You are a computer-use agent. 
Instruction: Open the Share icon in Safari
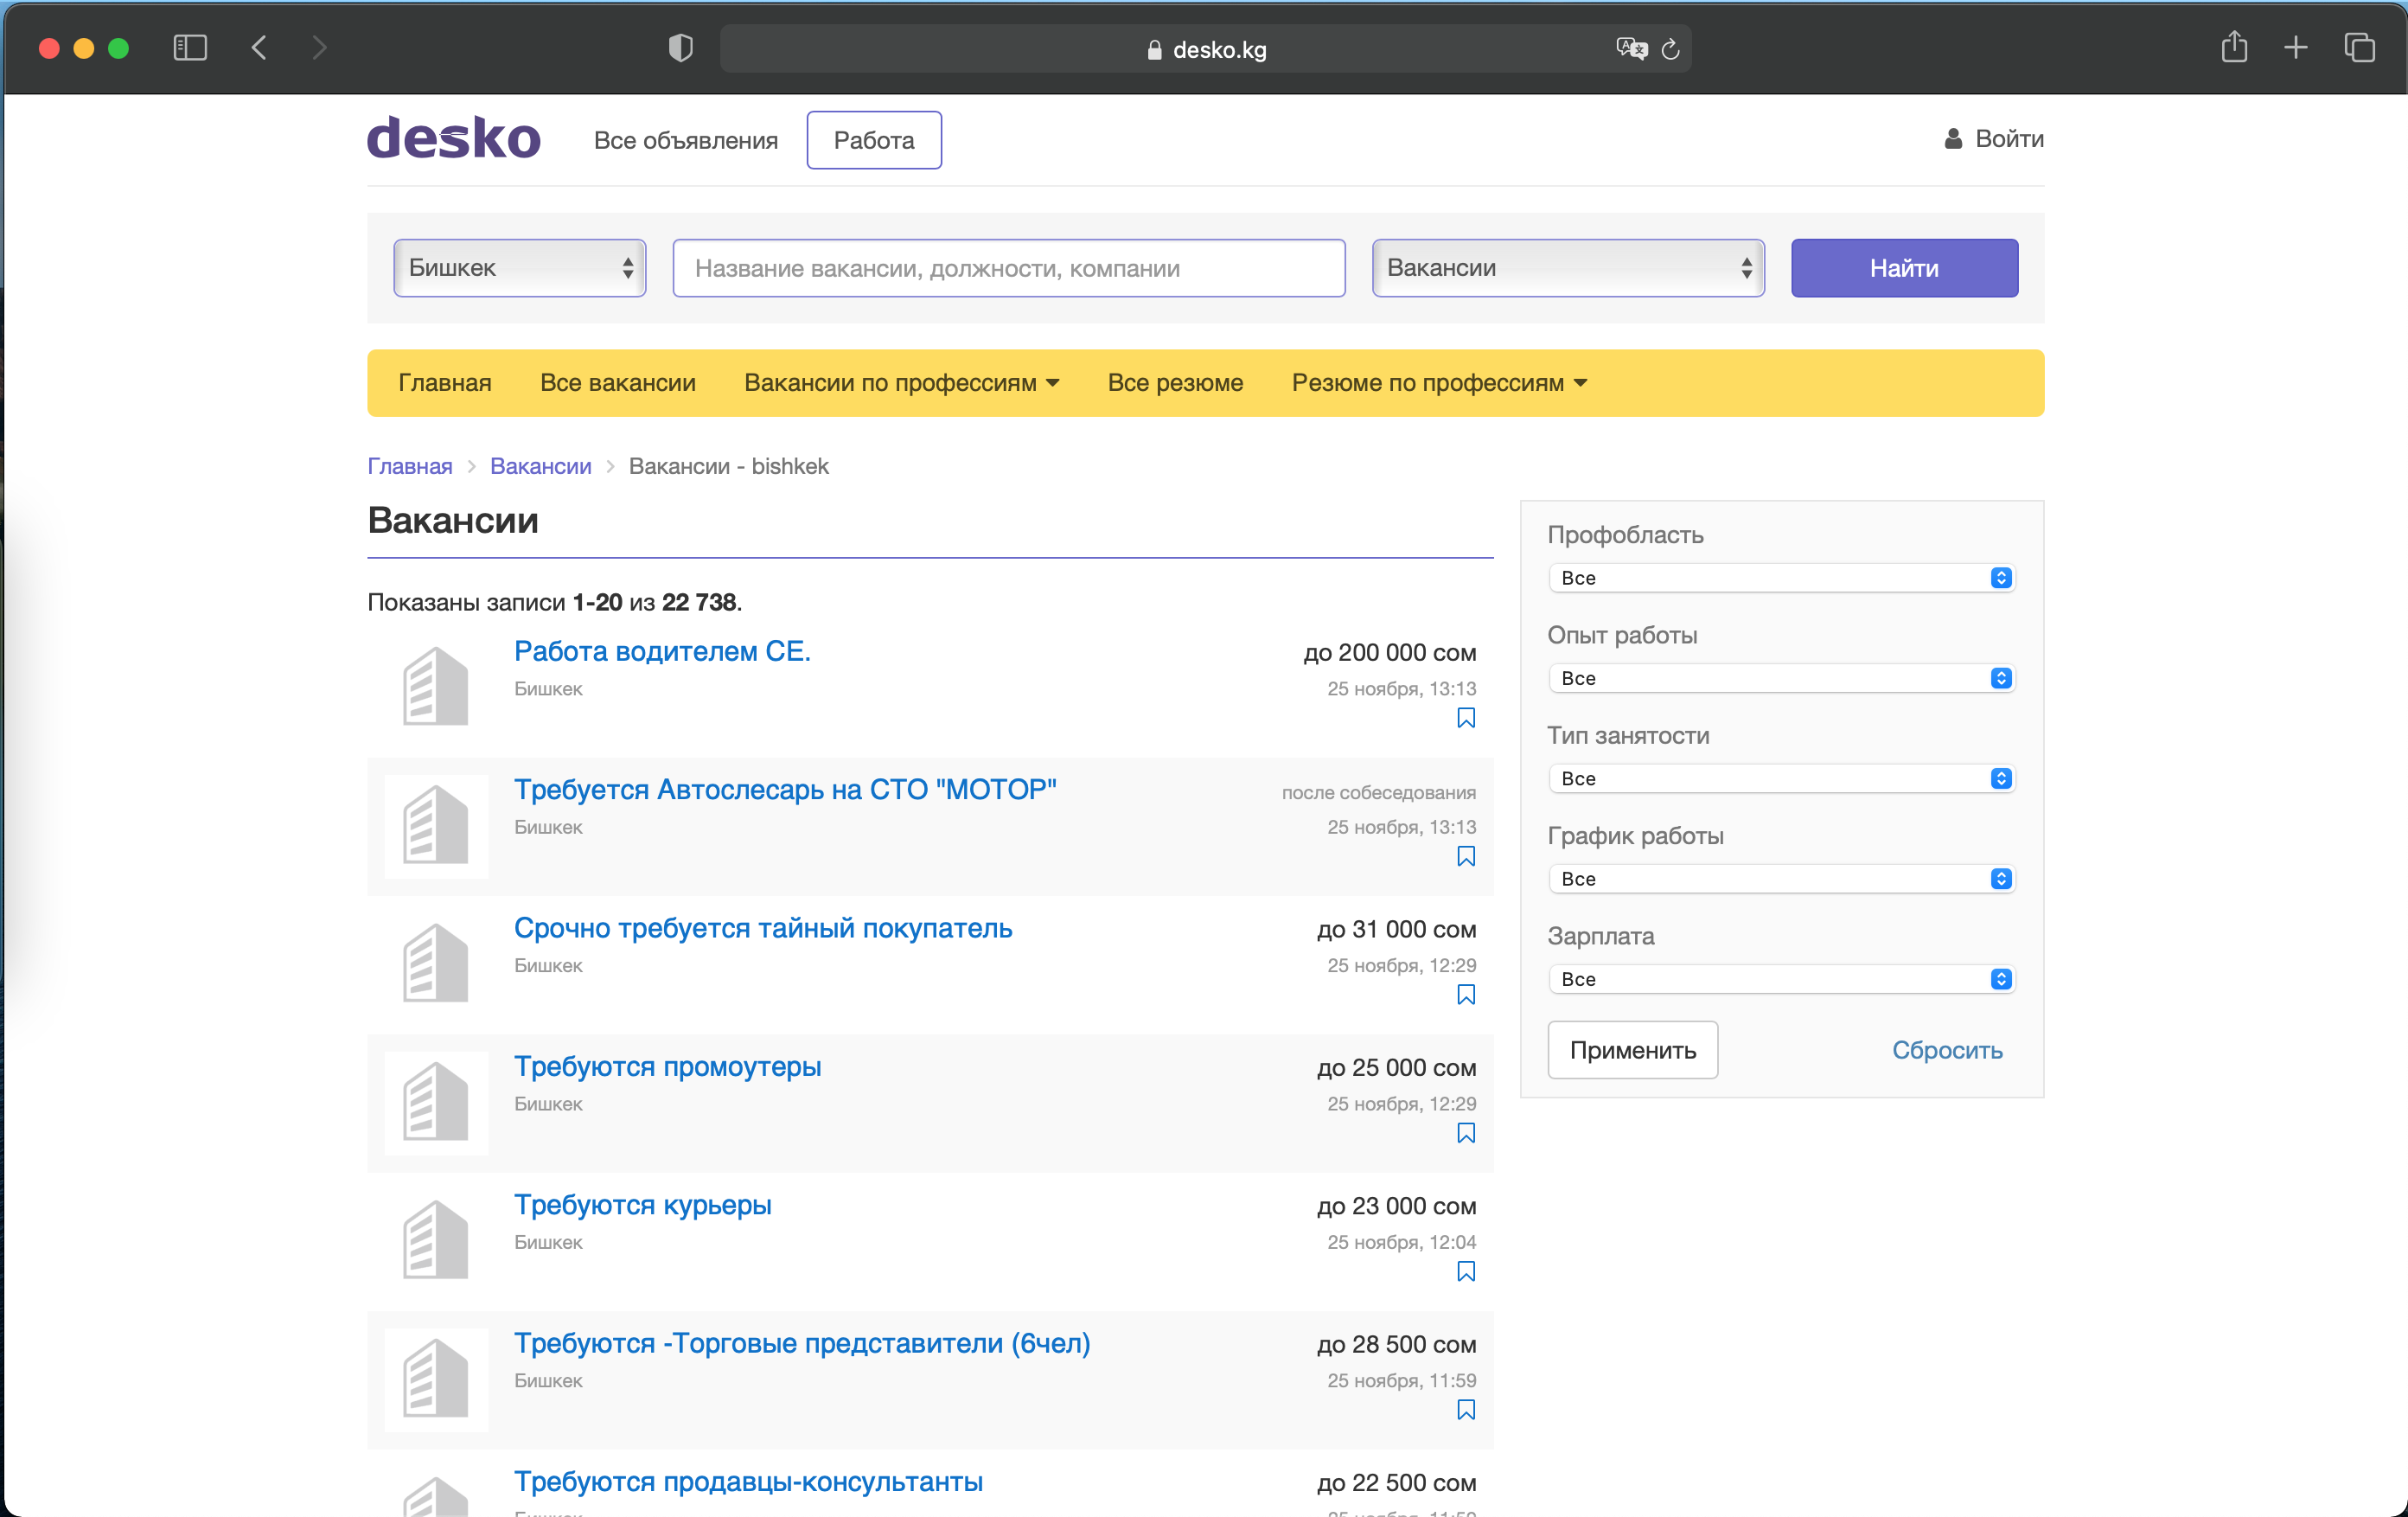pyautogui.click(x=2234, y=47)
